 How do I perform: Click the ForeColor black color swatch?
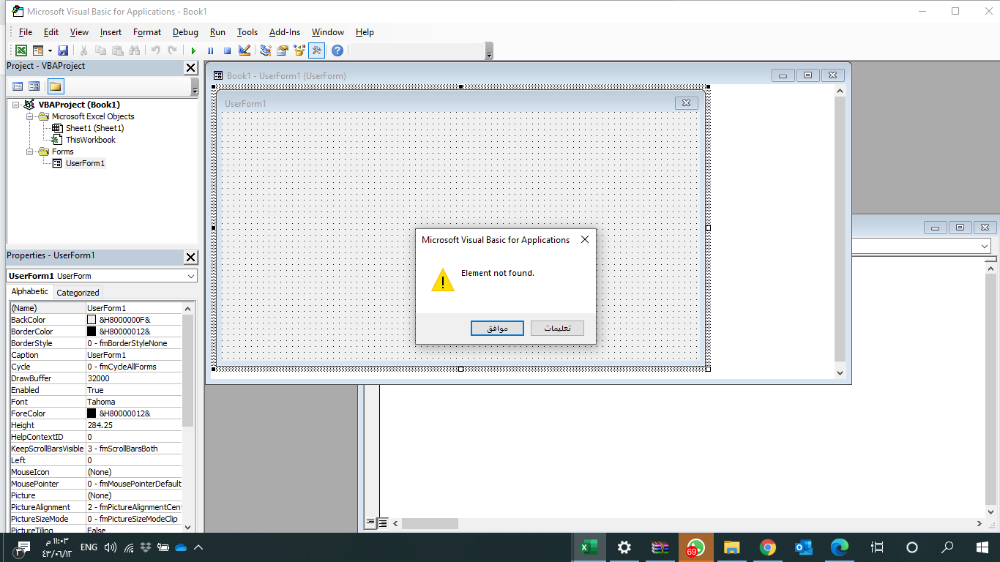[91, 413]
